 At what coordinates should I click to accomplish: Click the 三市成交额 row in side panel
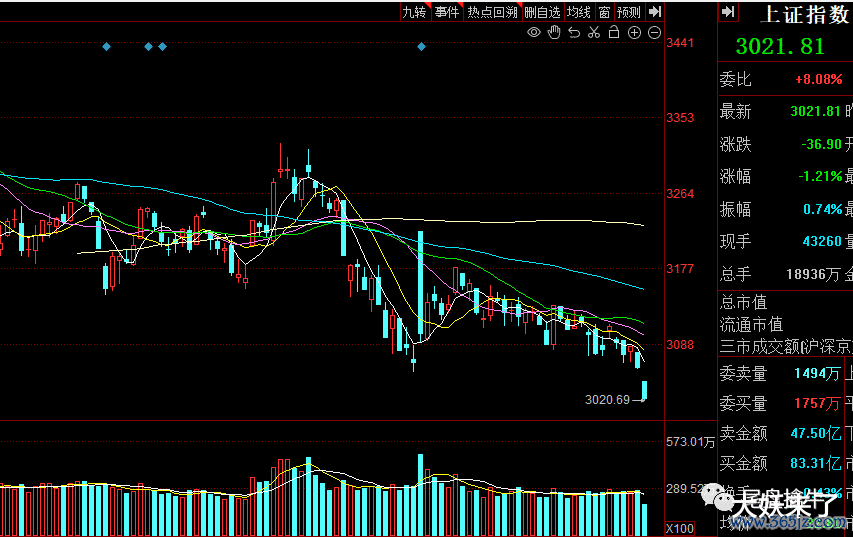tap(785, 346)
